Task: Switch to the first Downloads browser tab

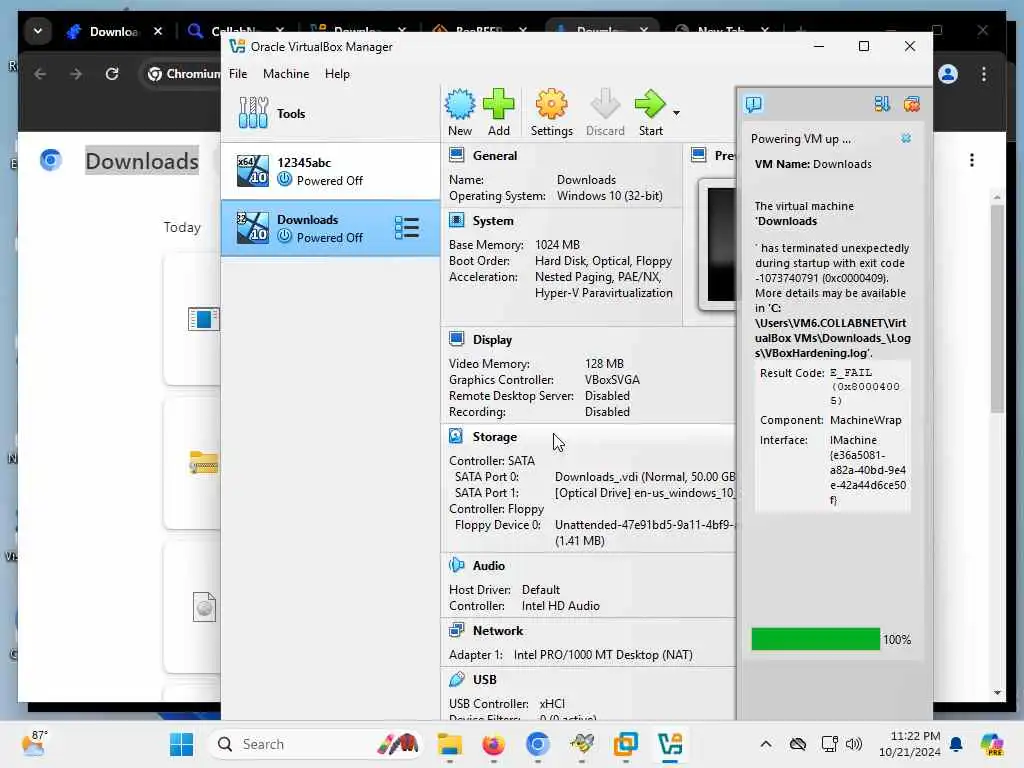Action: point(114,31)
